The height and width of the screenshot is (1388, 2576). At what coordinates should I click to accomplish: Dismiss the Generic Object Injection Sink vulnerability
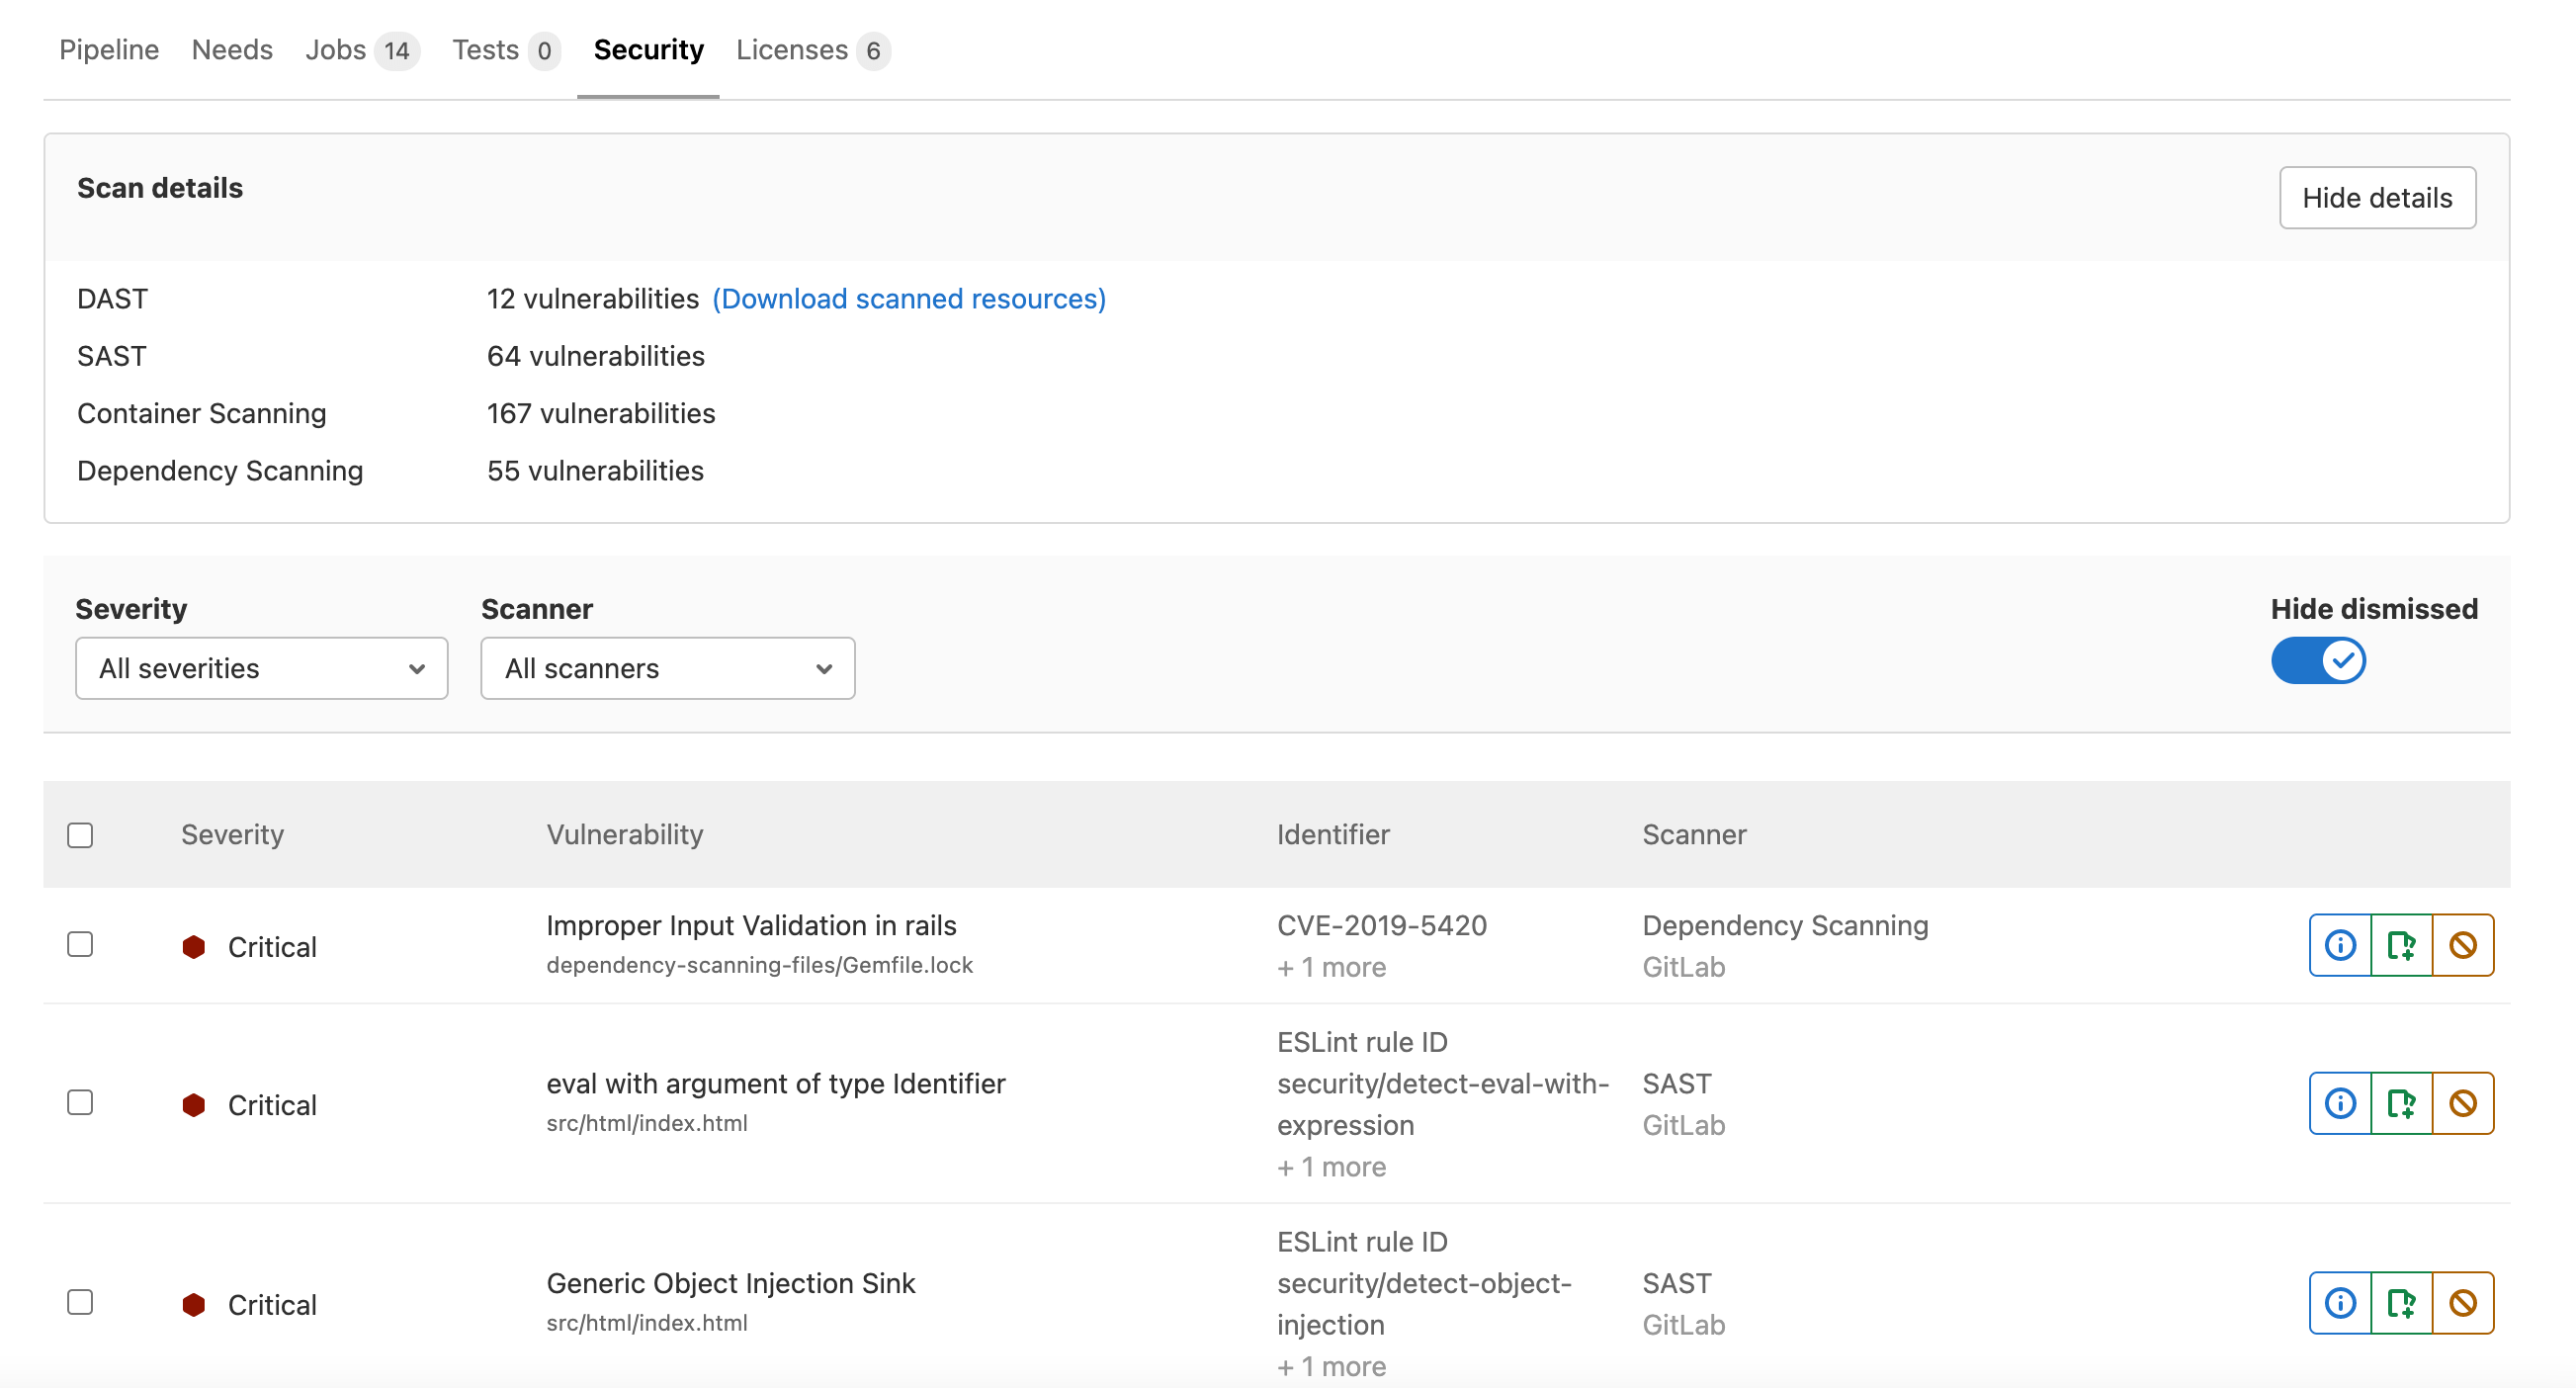(x=2462, y=1302)
